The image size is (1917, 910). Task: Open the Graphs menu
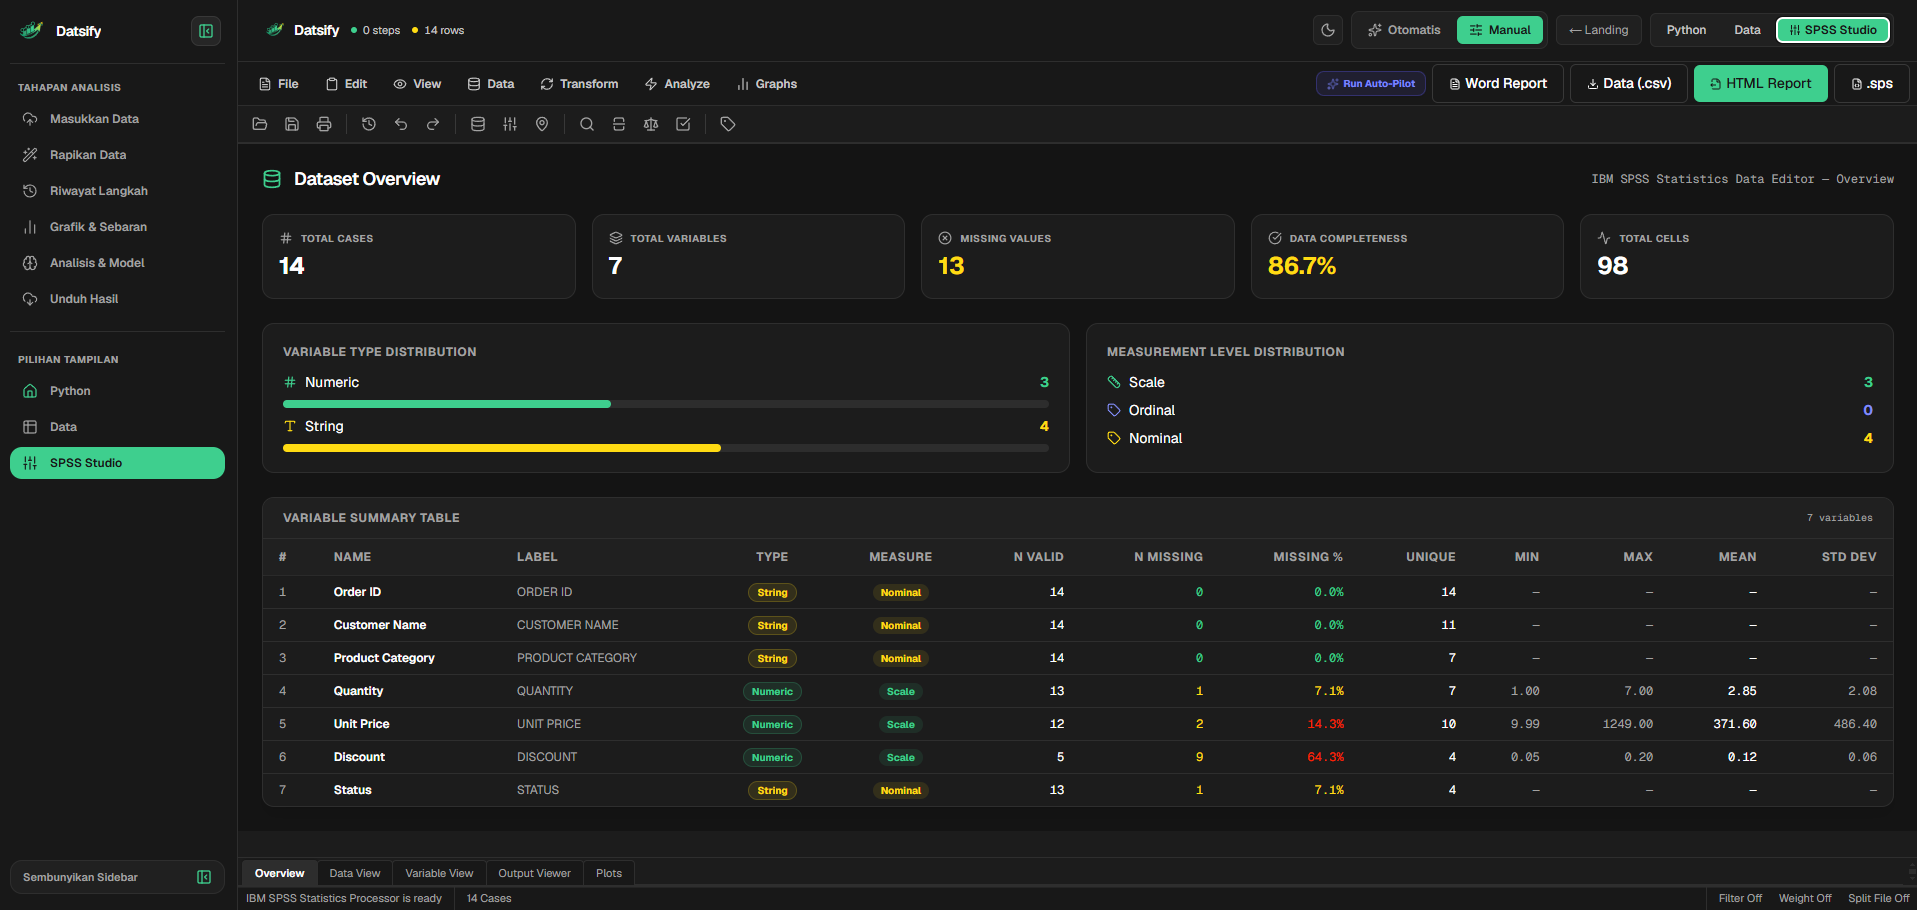[x=767, y=84]
